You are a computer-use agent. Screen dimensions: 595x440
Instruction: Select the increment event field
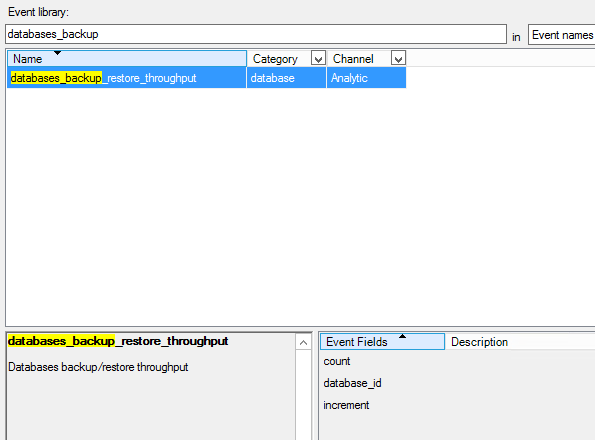click(346, 405)
